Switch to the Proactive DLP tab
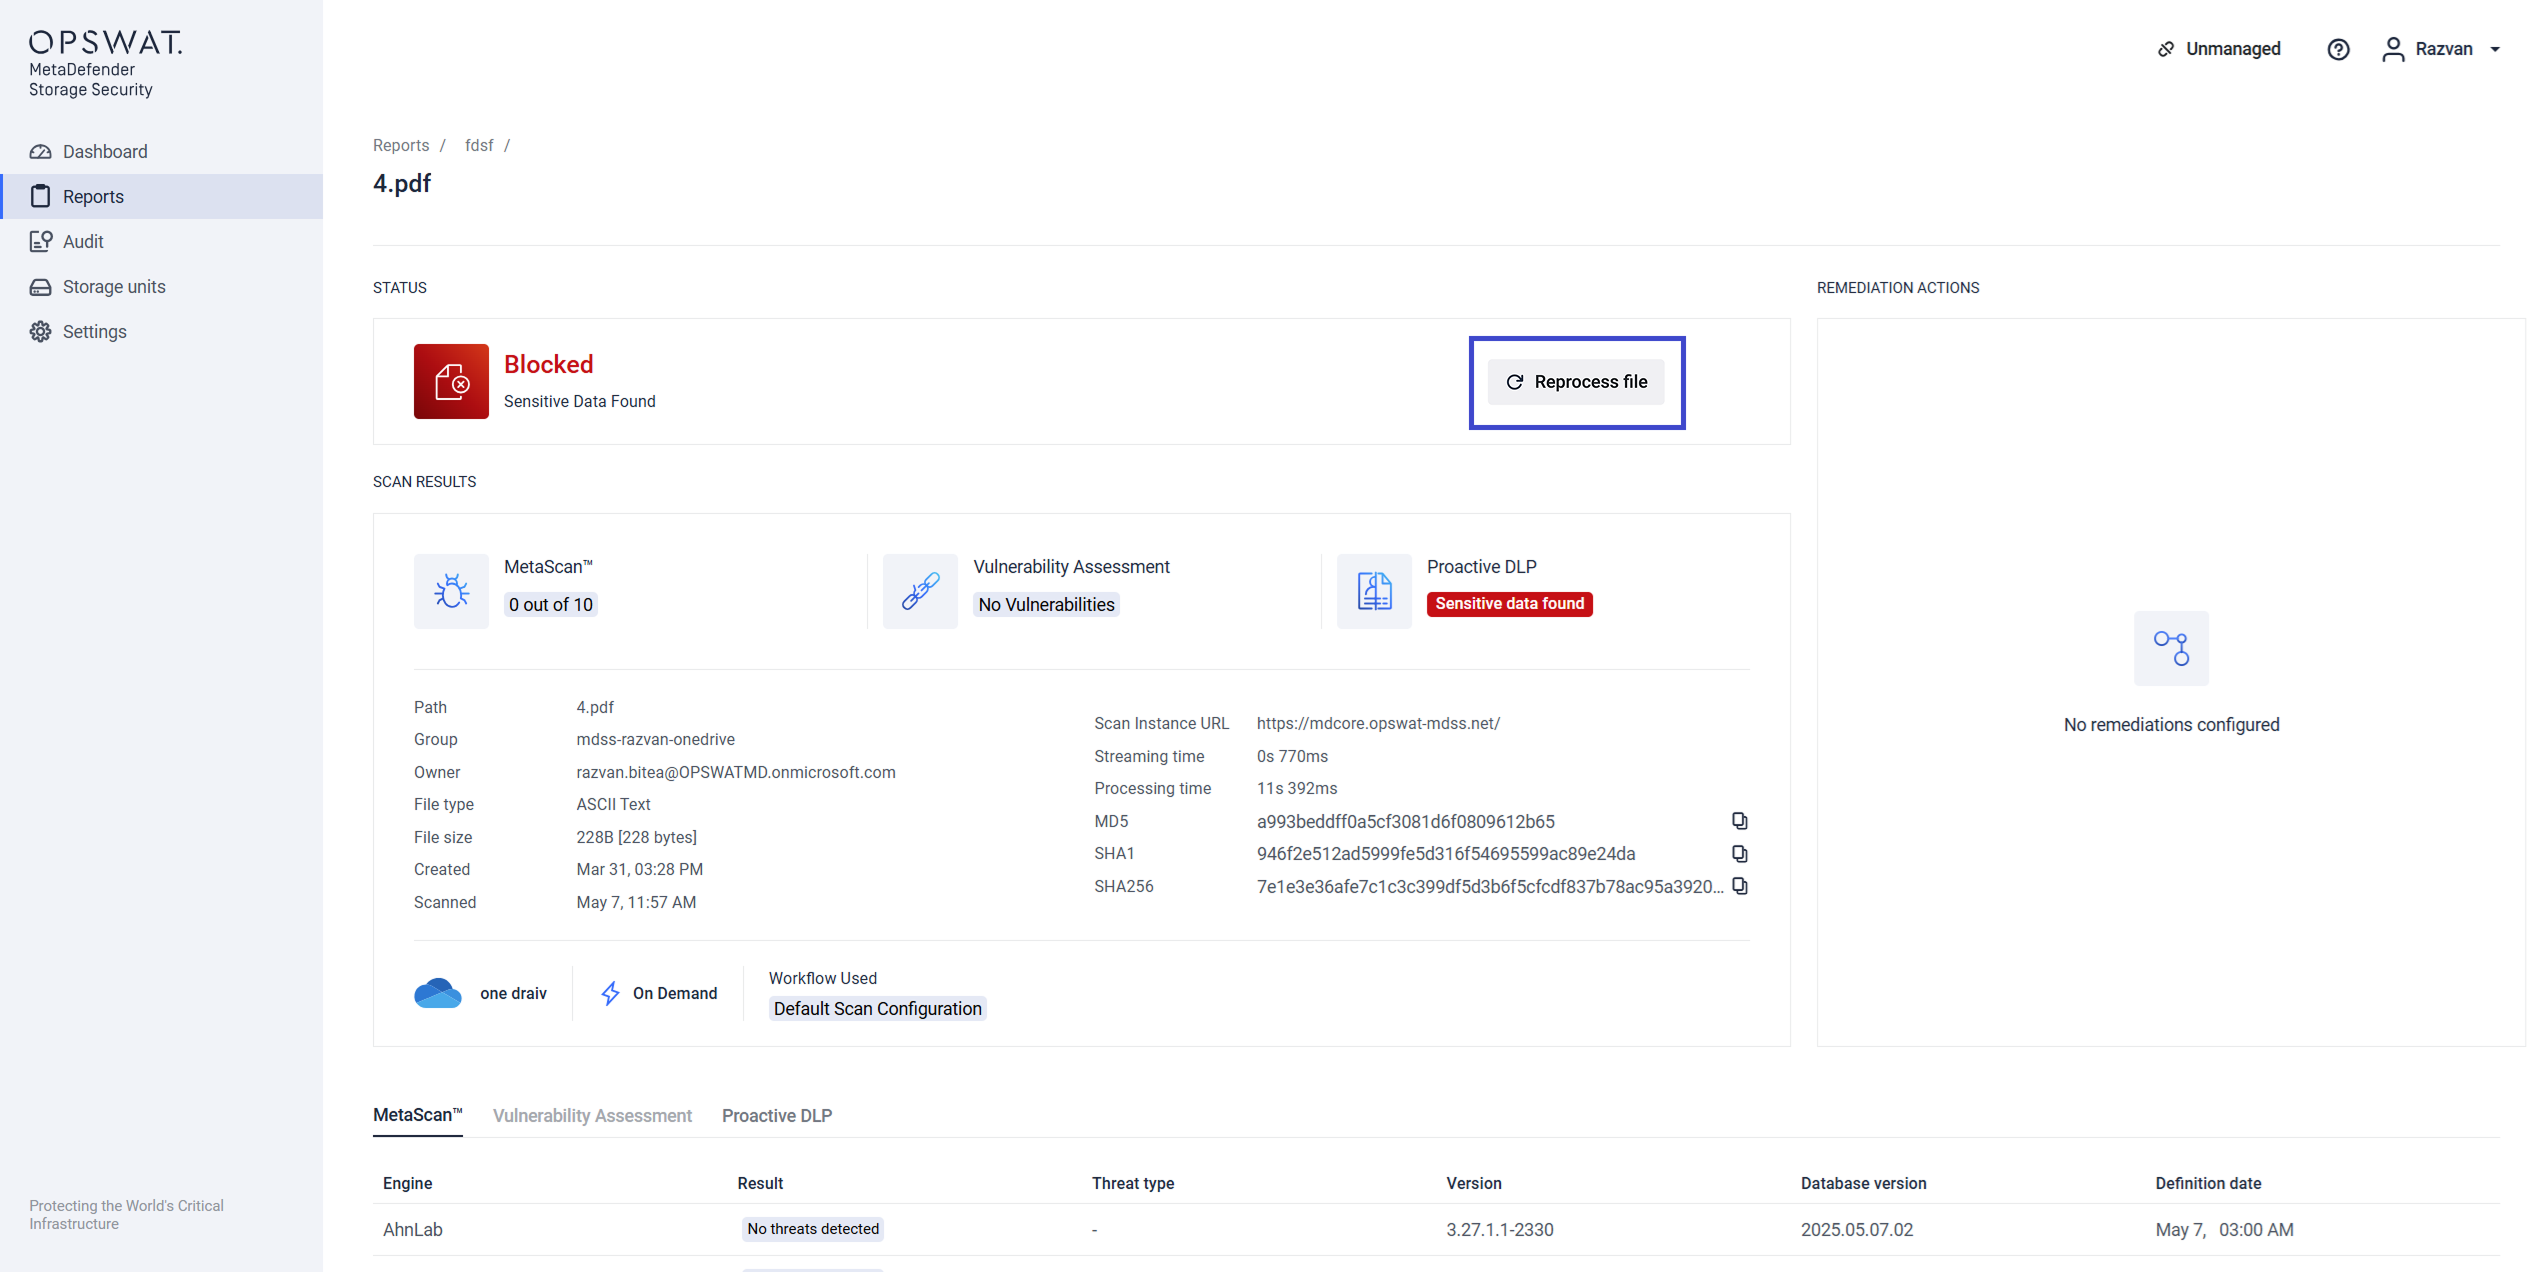Image resolution: width=2544 pixels, height=1272 pixels. 777,1116
